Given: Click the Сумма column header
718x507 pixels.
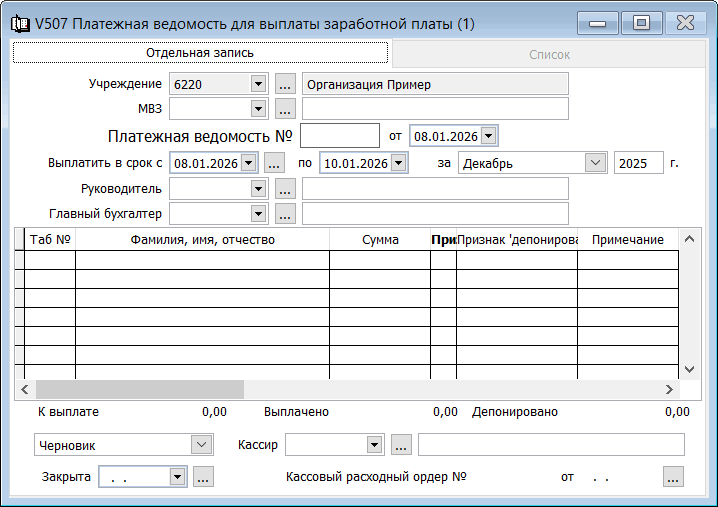Looking at the screenshot, I should click(x=380, y=239).
